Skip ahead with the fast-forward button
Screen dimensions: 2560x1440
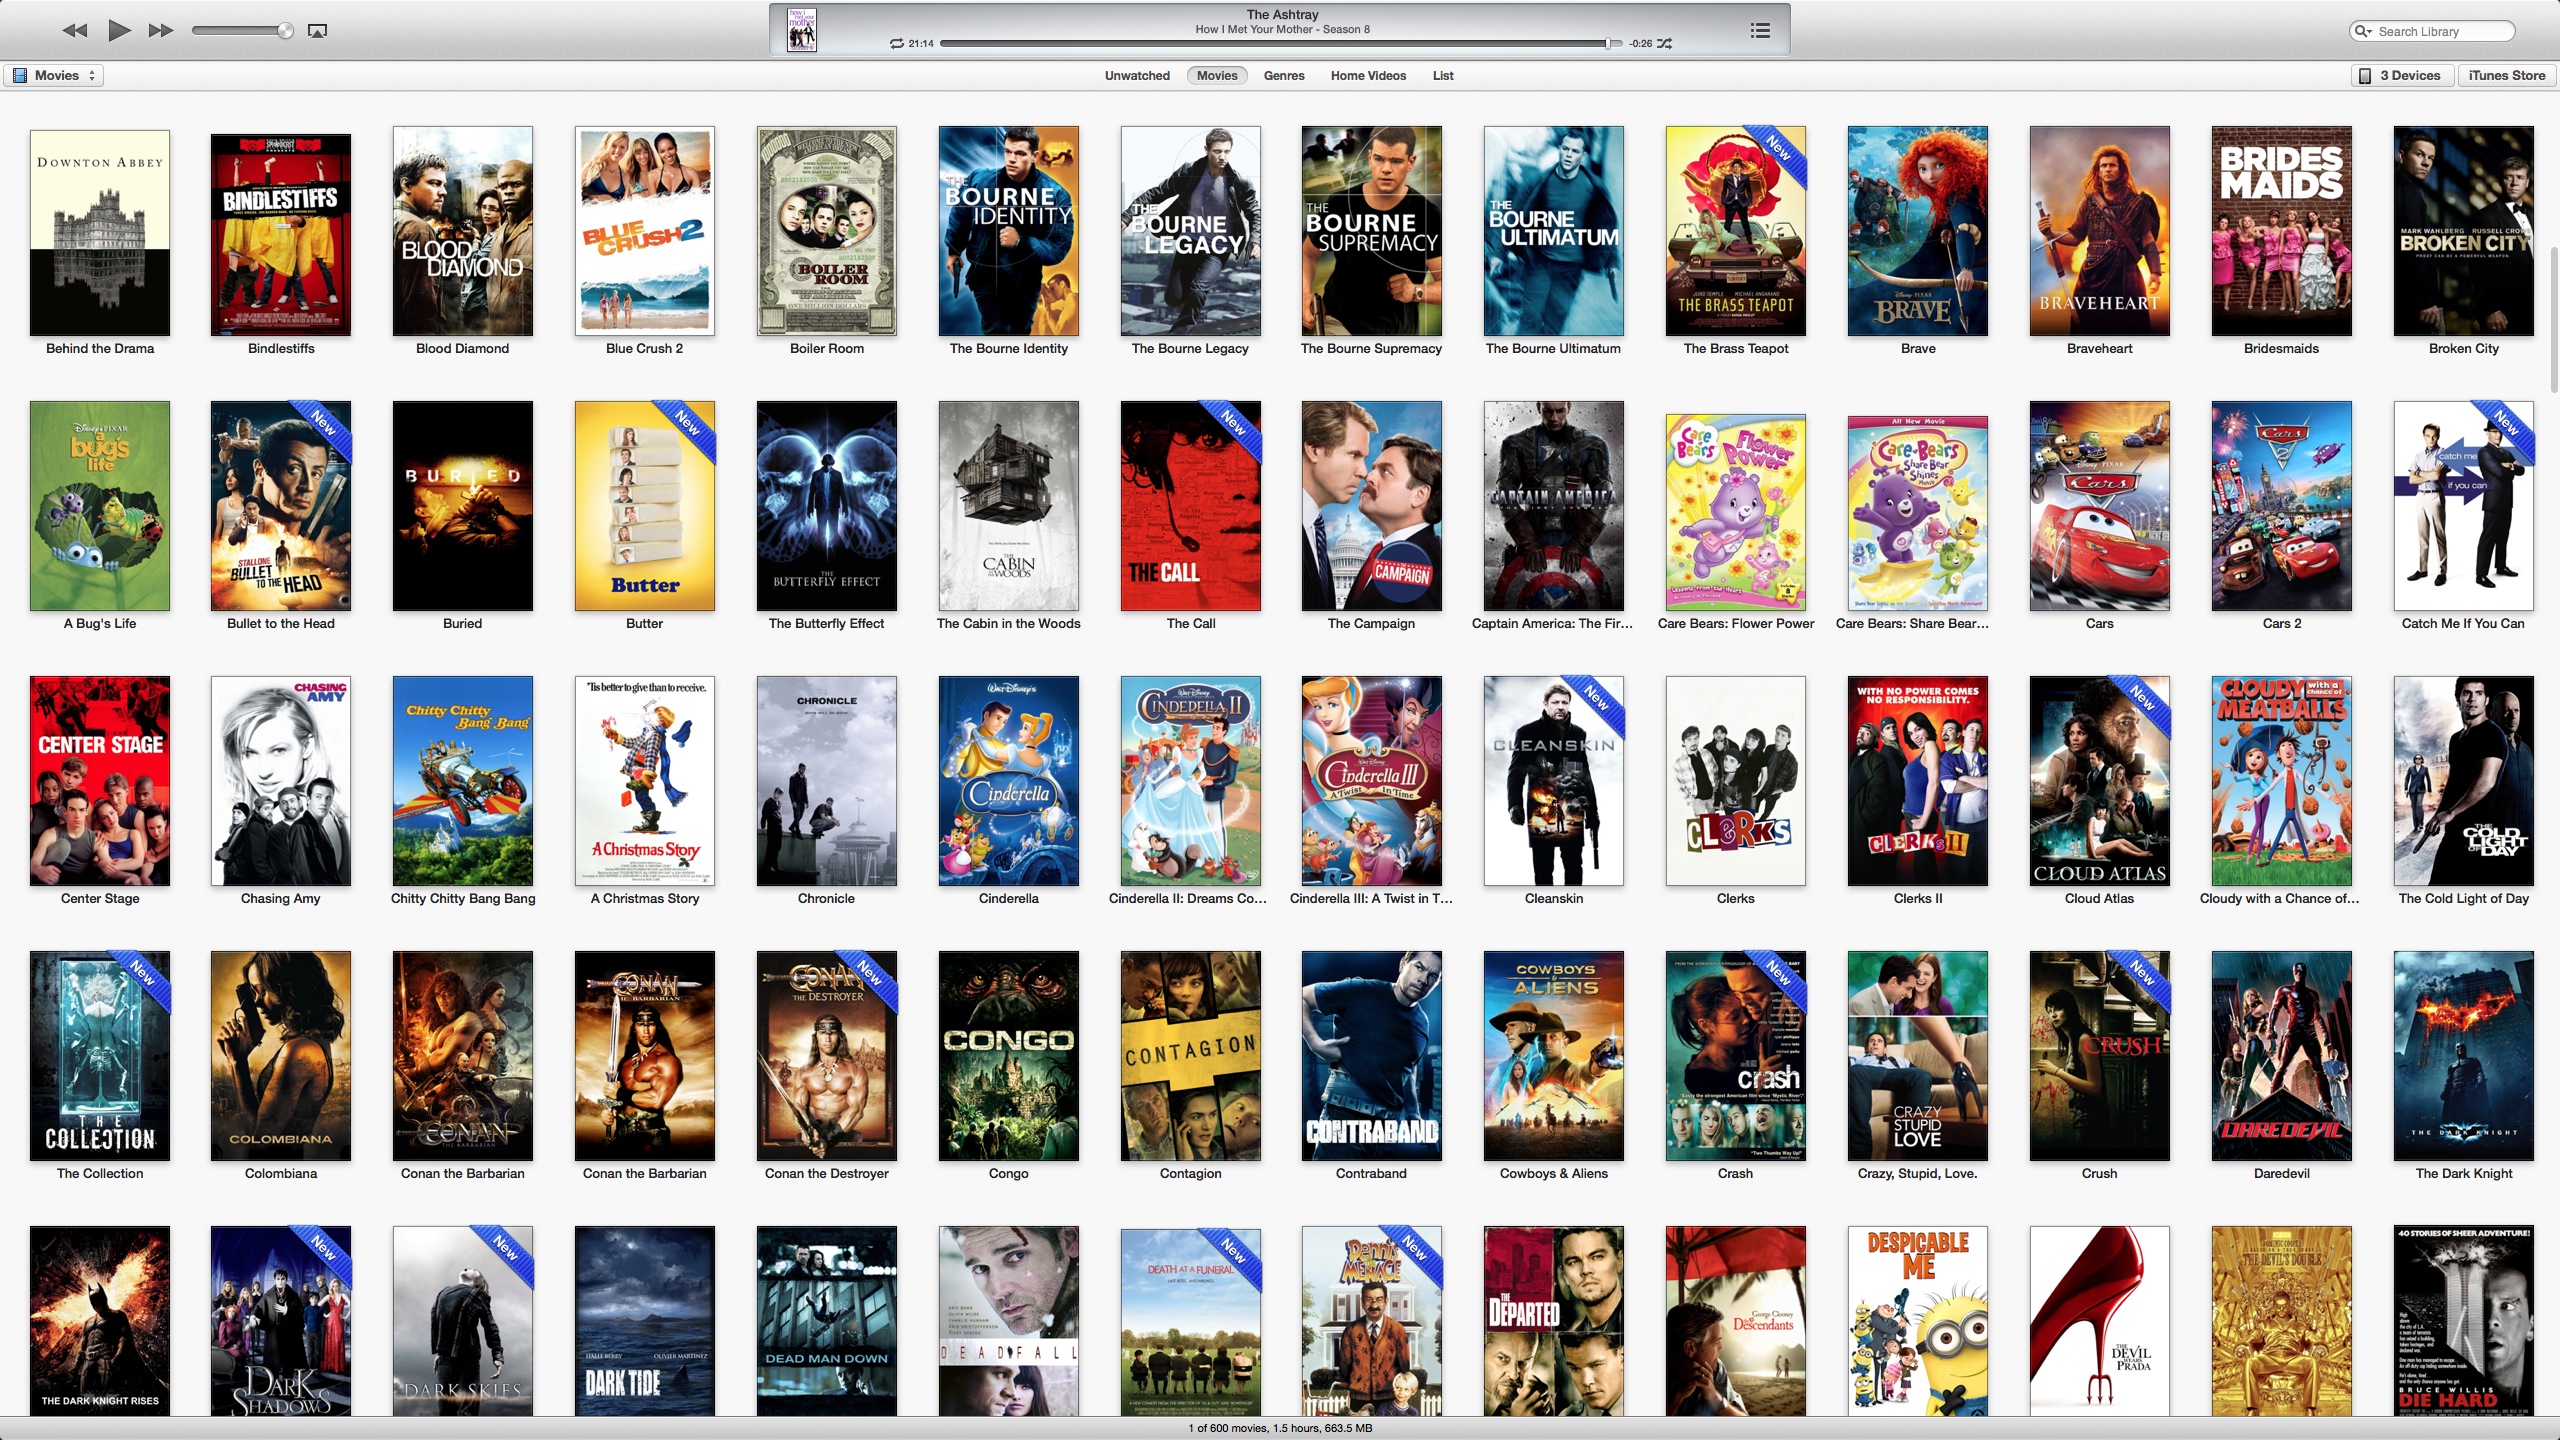point(160,31)
